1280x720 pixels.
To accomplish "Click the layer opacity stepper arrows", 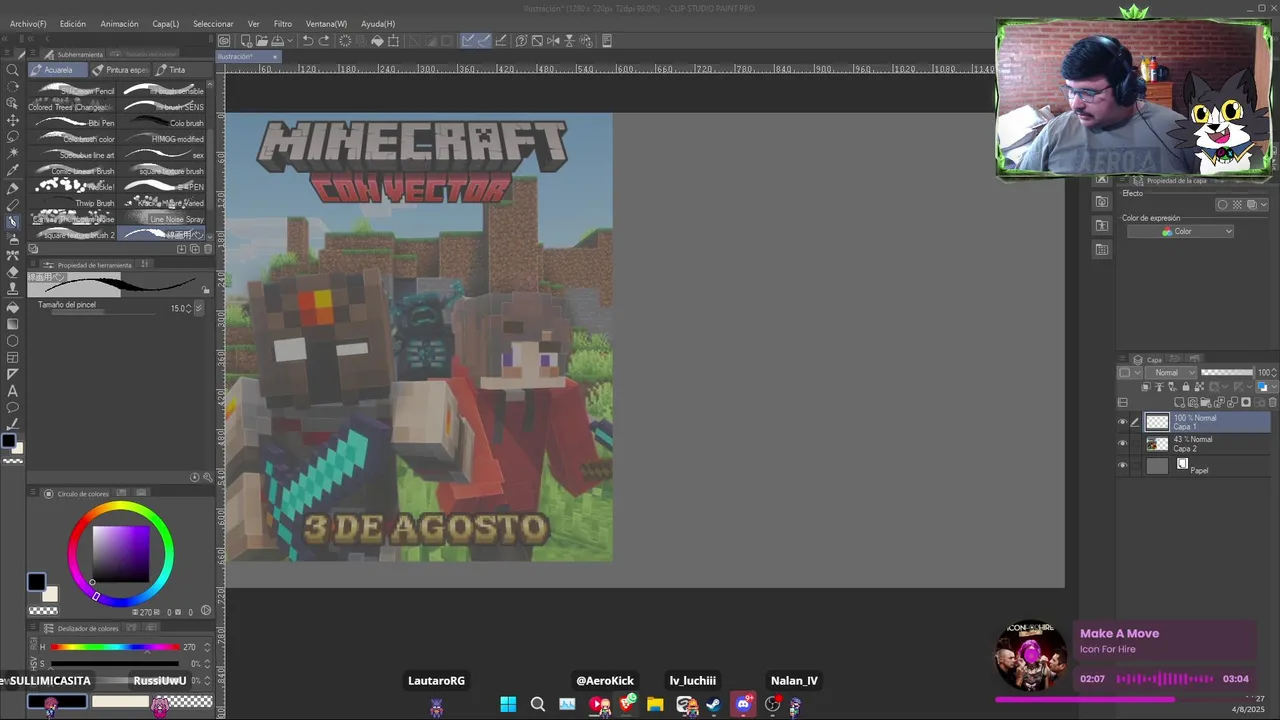I will pos(1275,372).
